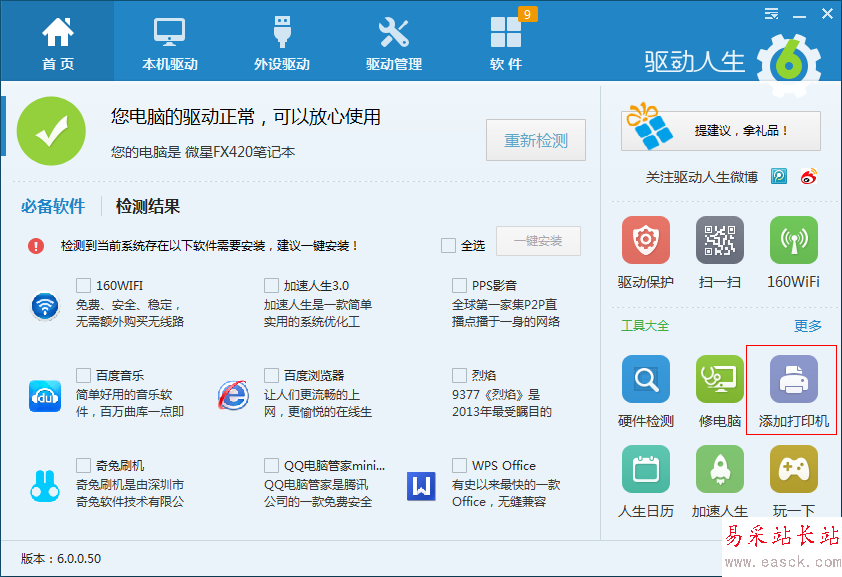The width and height of the screenshot is (842, 577).
Task: Check the QQ电脑管家mini checkbox
Action: coord(271,465)
